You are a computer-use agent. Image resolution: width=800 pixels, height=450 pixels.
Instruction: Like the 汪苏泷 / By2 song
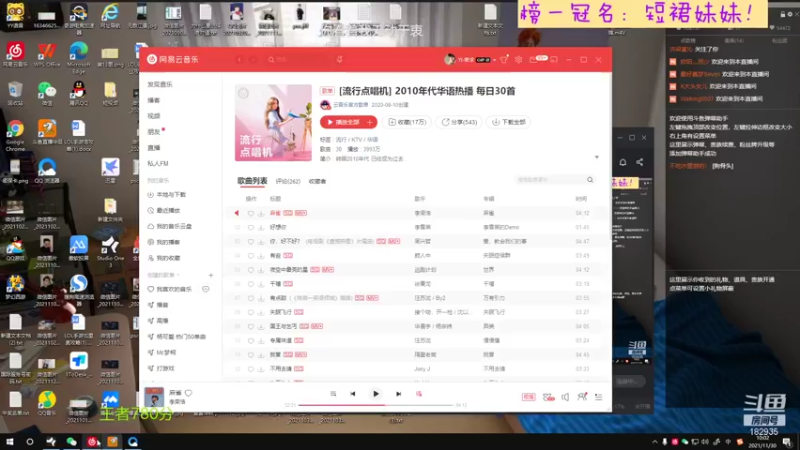pyautogui.click(x=251, y=298)
